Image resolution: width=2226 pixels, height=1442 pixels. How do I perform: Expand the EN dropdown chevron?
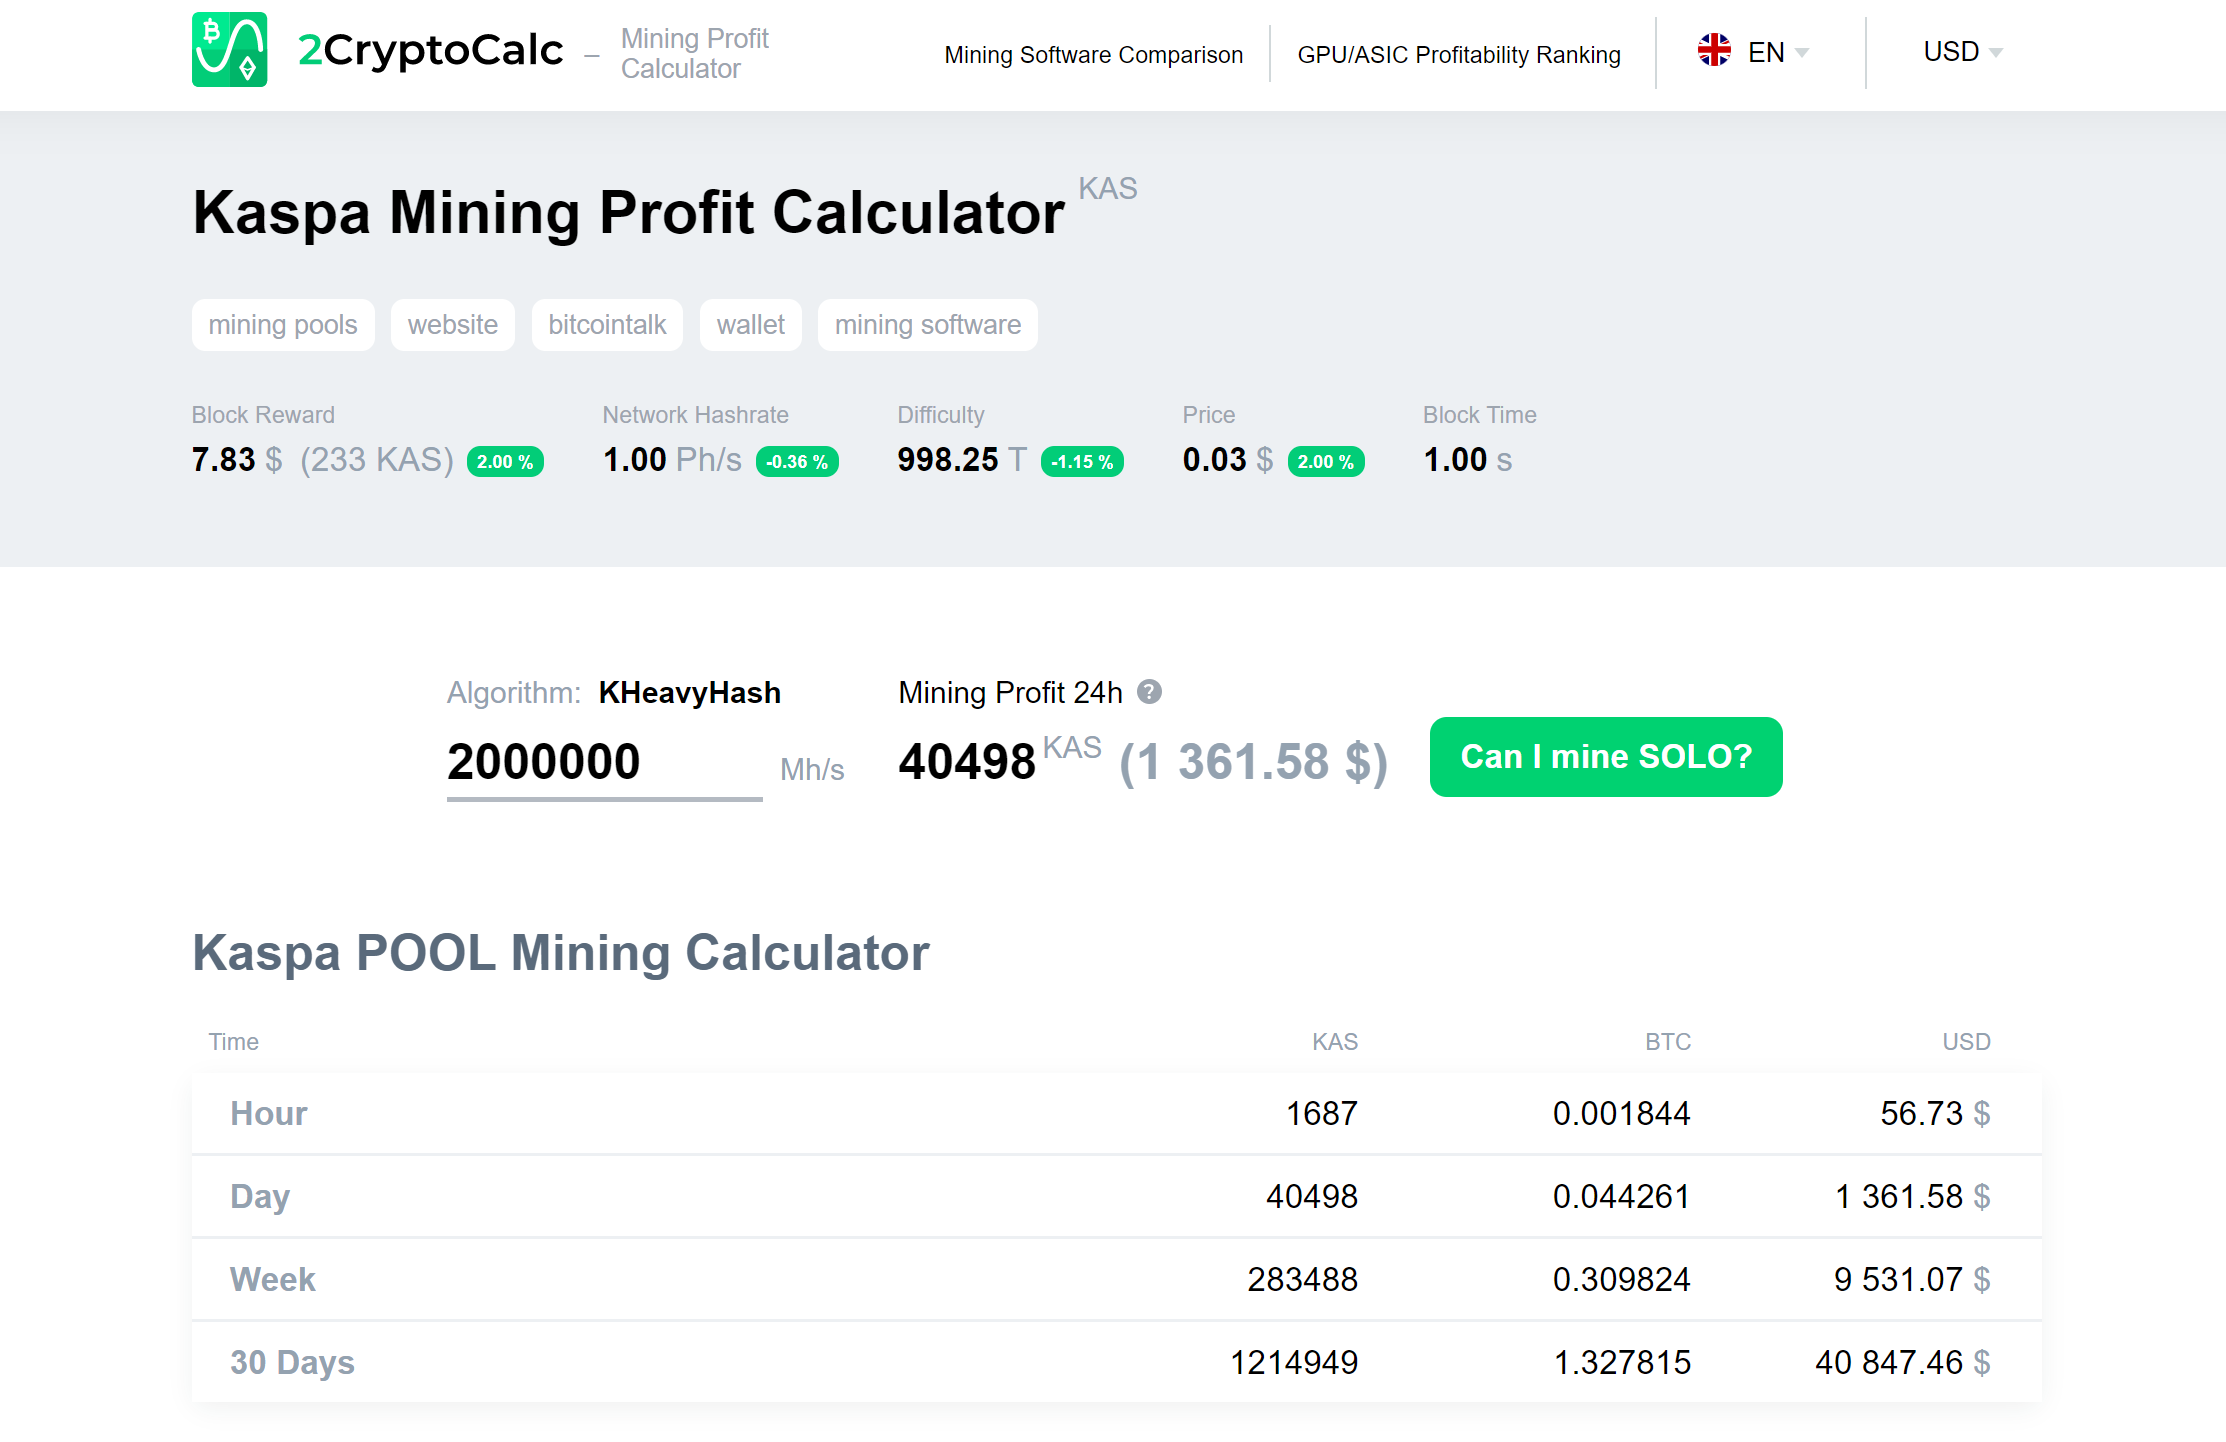(1802, 53)
